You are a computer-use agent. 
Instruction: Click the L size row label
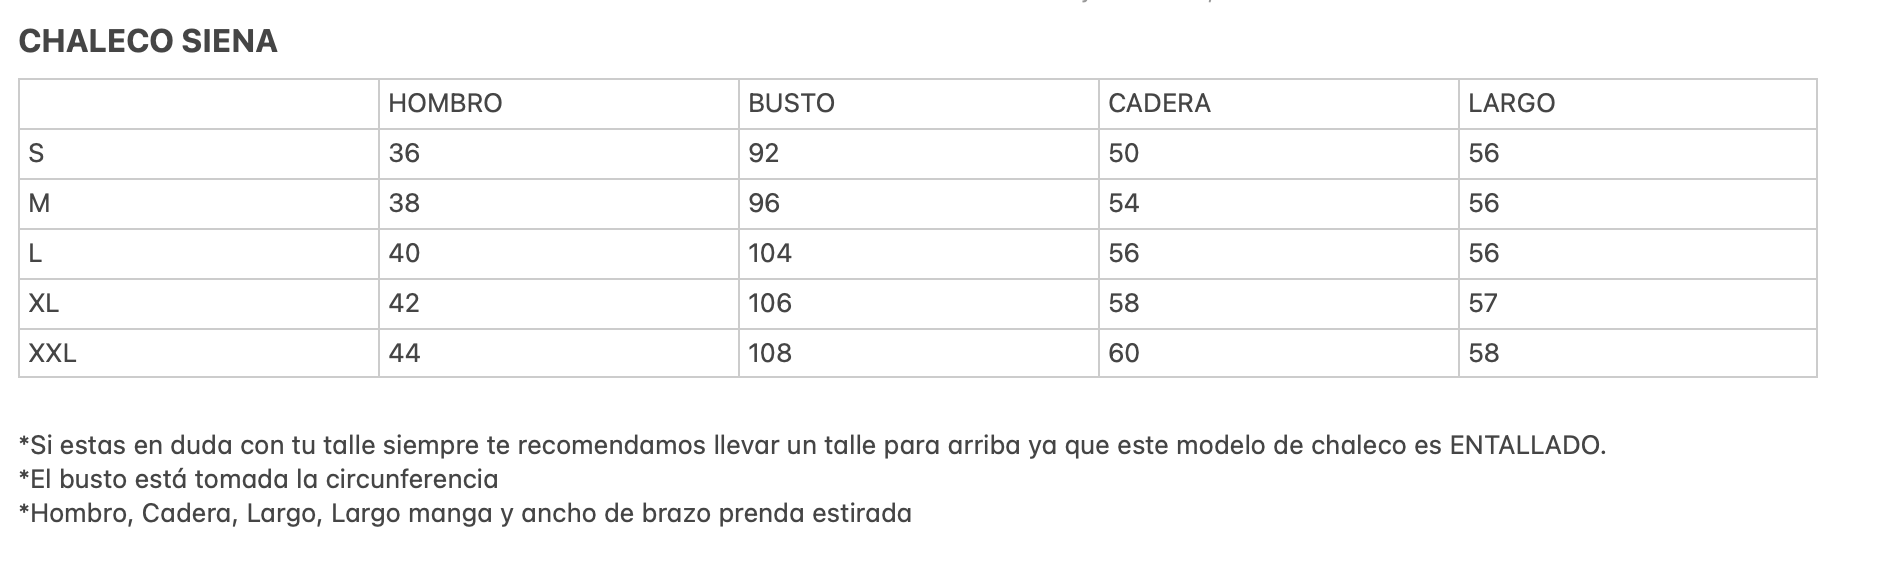(199, 254)
